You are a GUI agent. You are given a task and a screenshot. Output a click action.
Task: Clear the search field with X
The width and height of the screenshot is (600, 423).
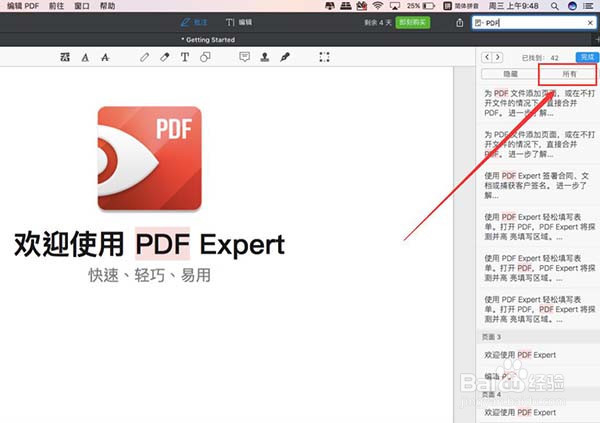click(590, 23)
